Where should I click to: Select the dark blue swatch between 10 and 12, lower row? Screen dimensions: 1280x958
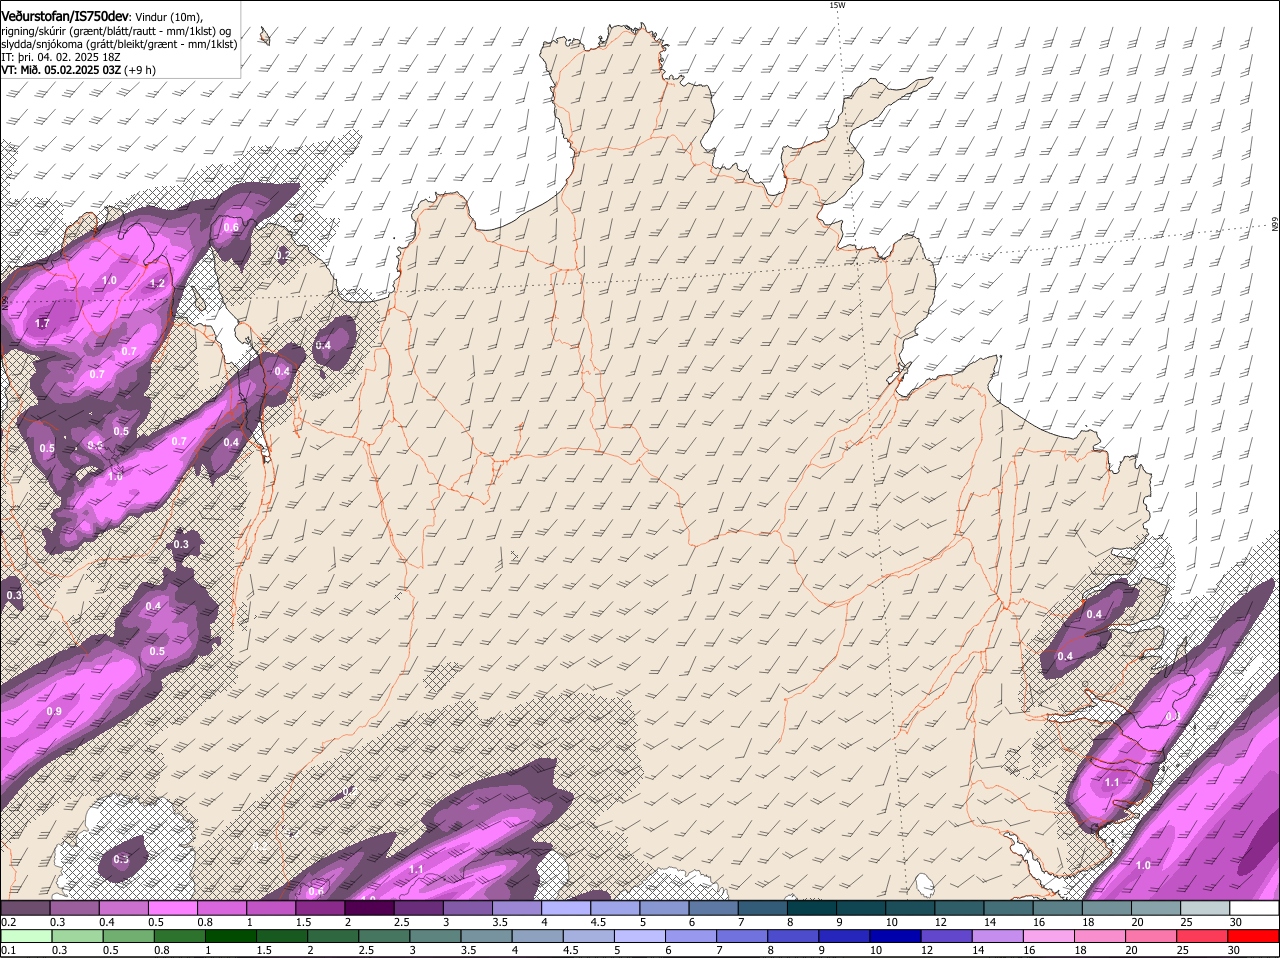(x=894, y=936)
